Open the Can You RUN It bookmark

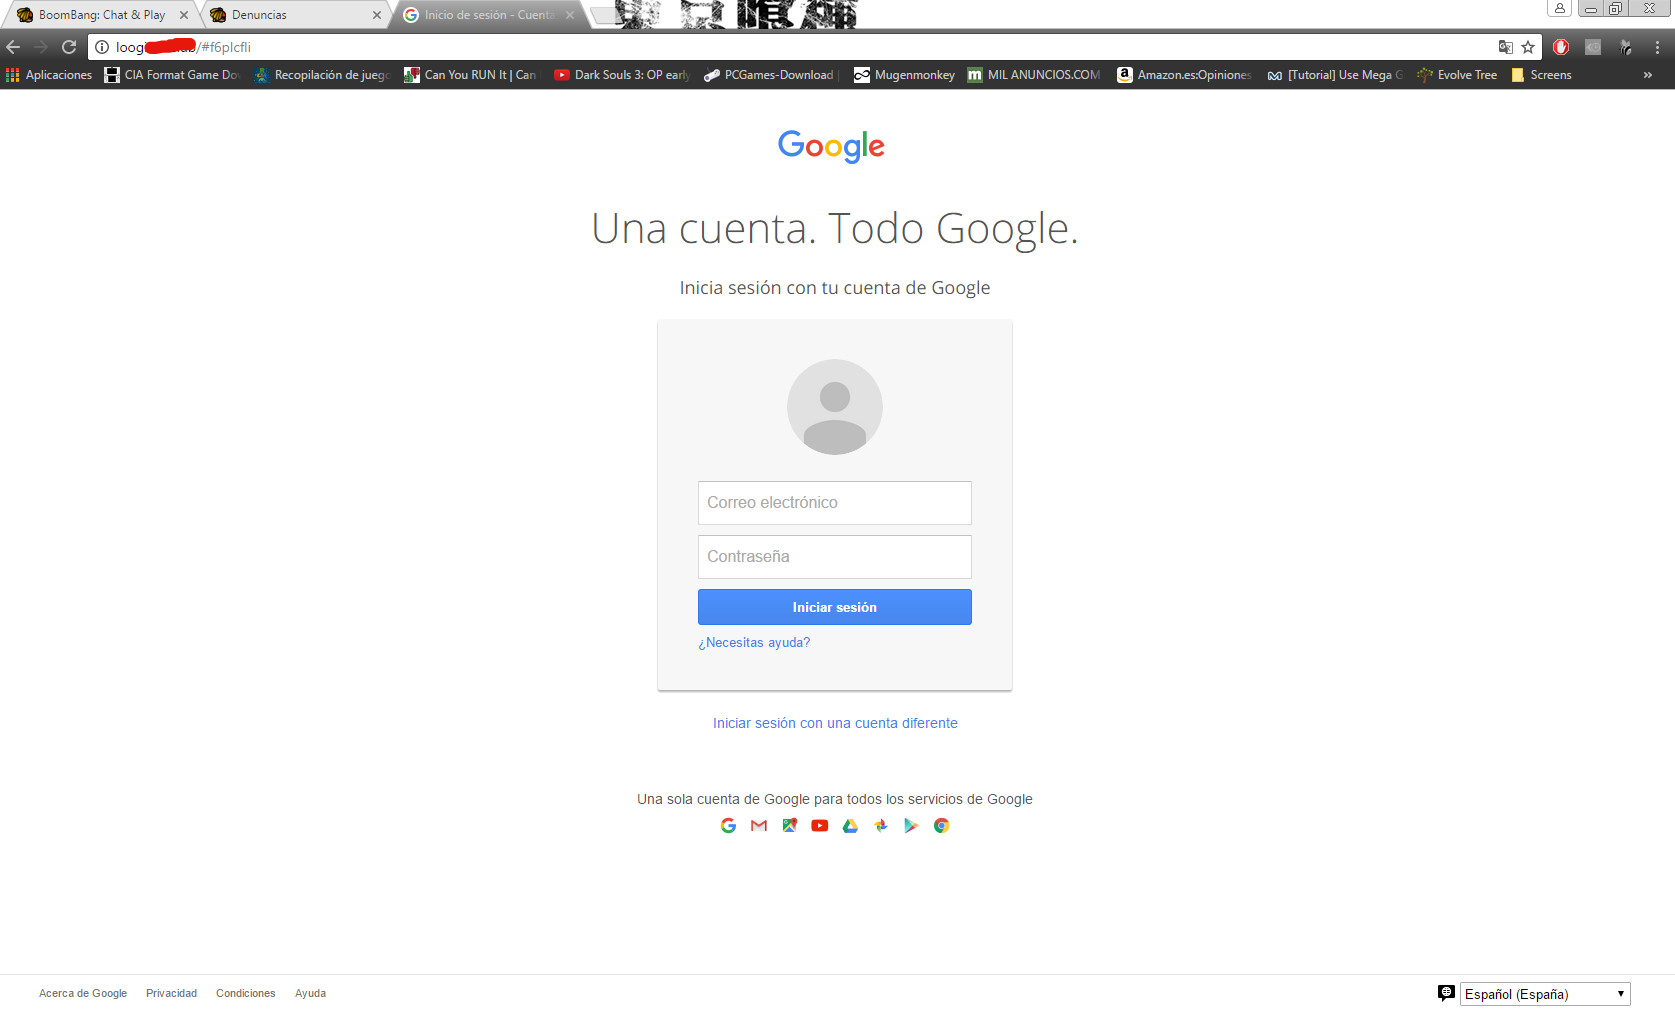pos(470,75)
